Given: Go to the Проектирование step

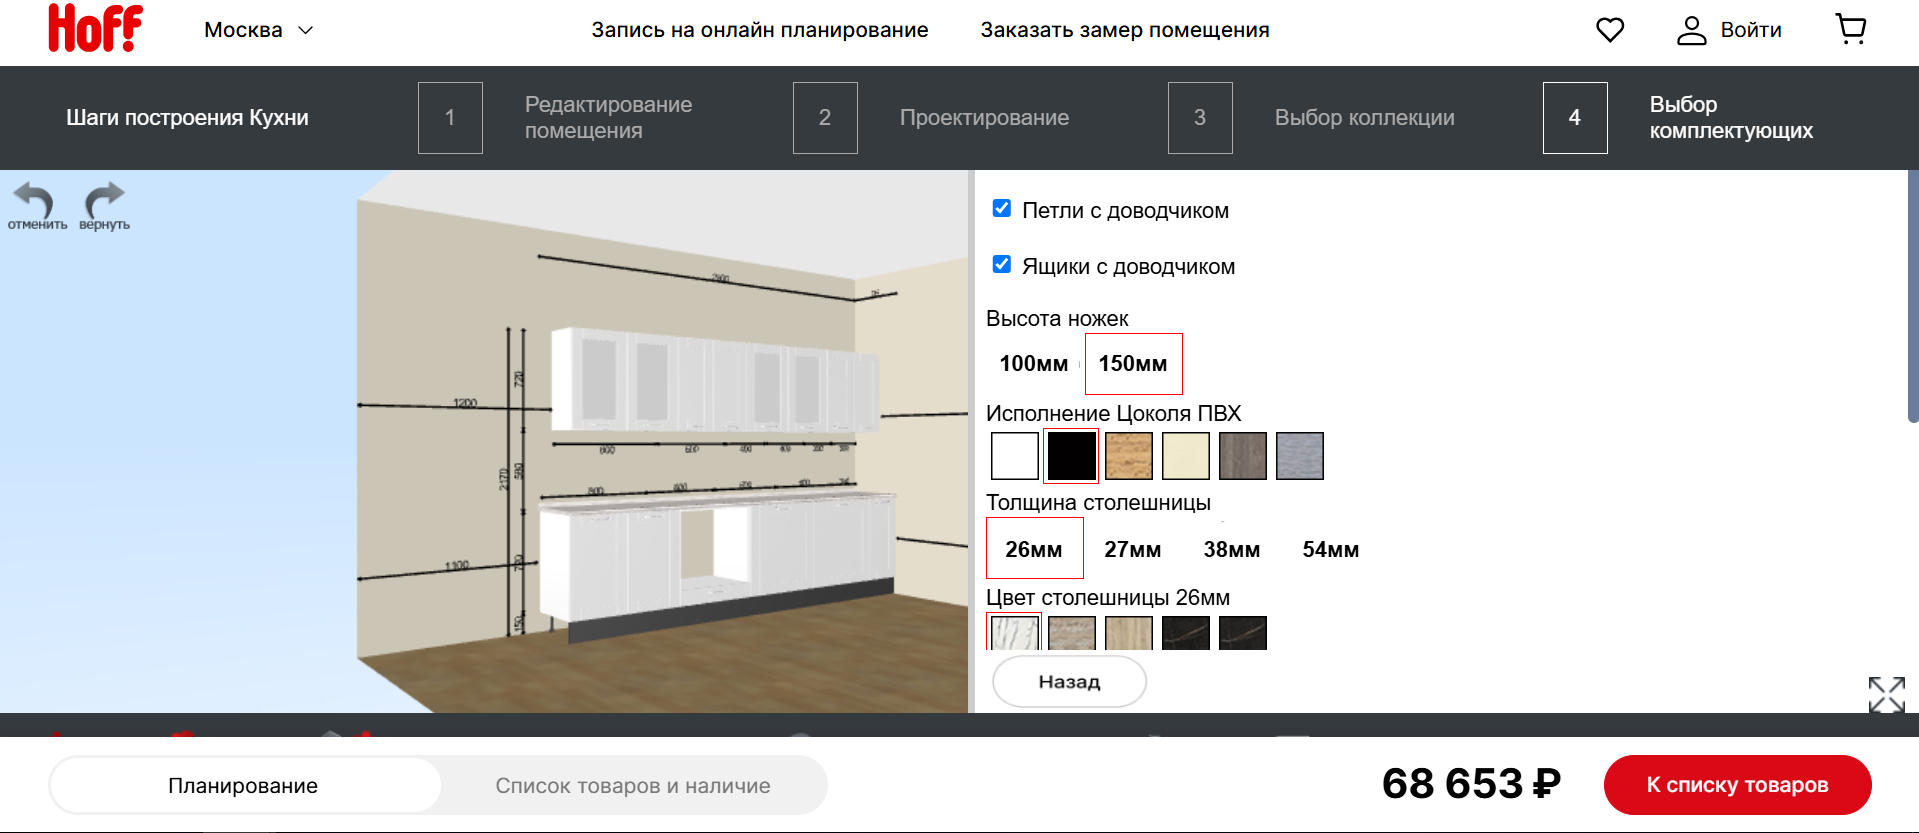Looking at the screenshot, I should pos(983,118).
